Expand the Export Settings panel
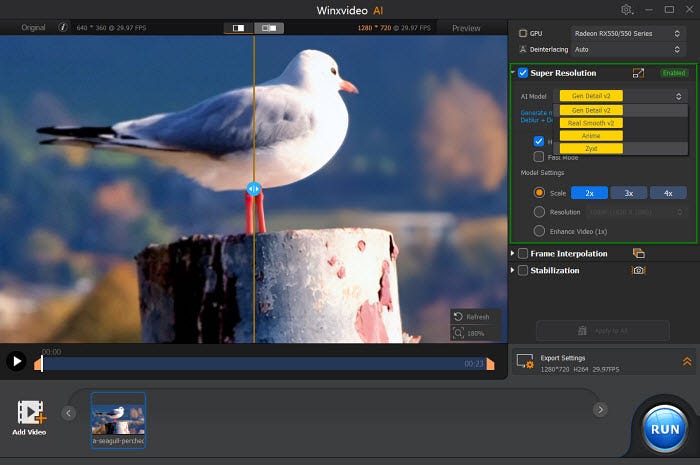 point(687,362)
